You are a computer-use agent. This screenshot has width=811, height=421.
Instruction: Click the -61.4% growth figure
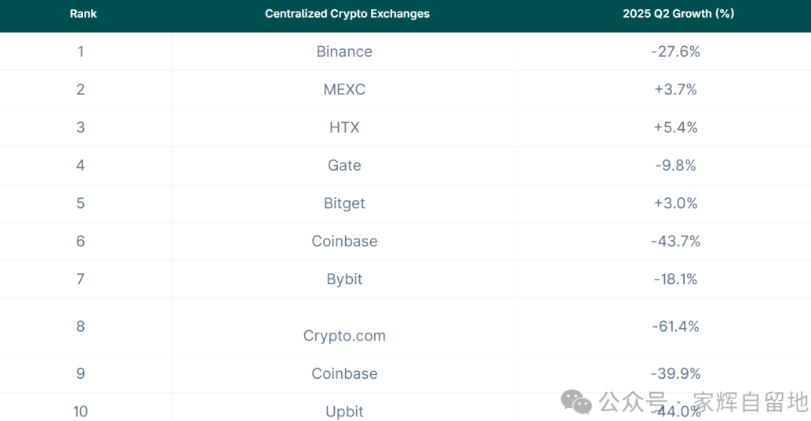(x=675, y=326)
